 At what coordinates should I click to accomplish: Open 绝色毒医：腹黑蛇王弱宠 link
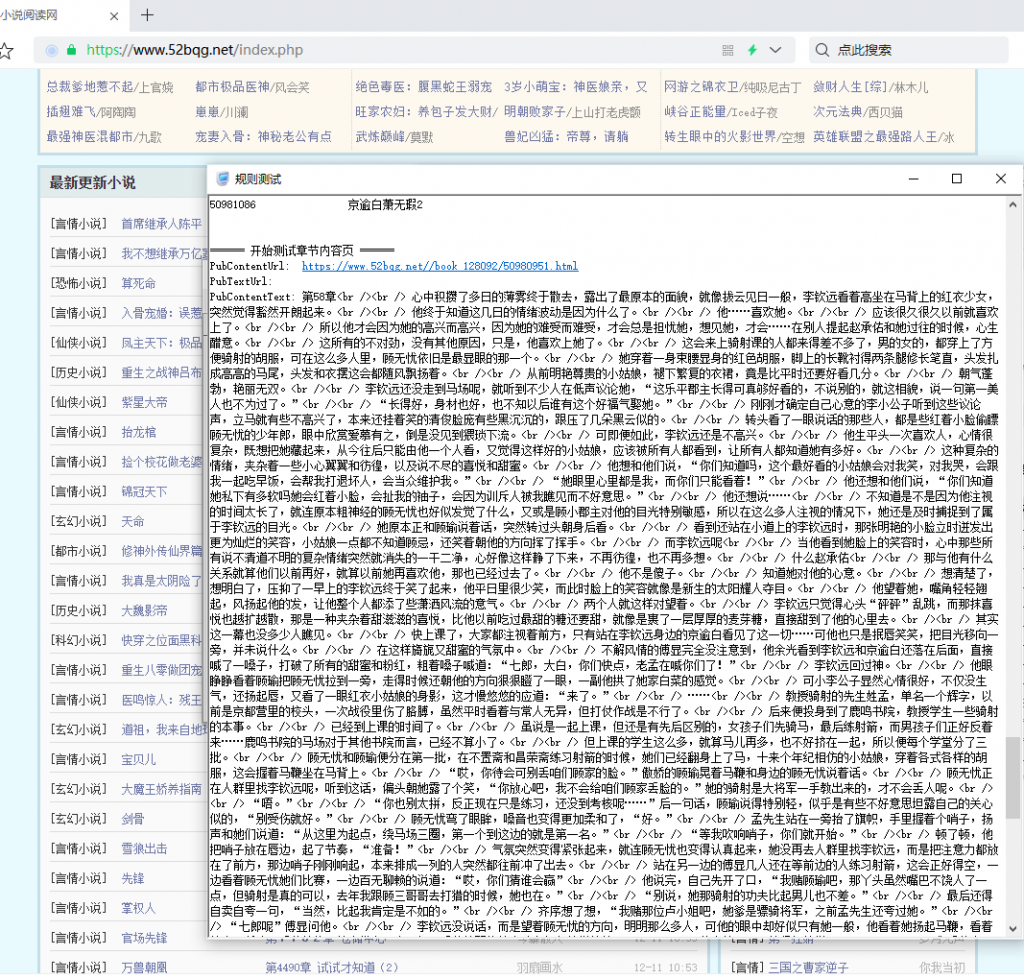(x=423, y=87)
